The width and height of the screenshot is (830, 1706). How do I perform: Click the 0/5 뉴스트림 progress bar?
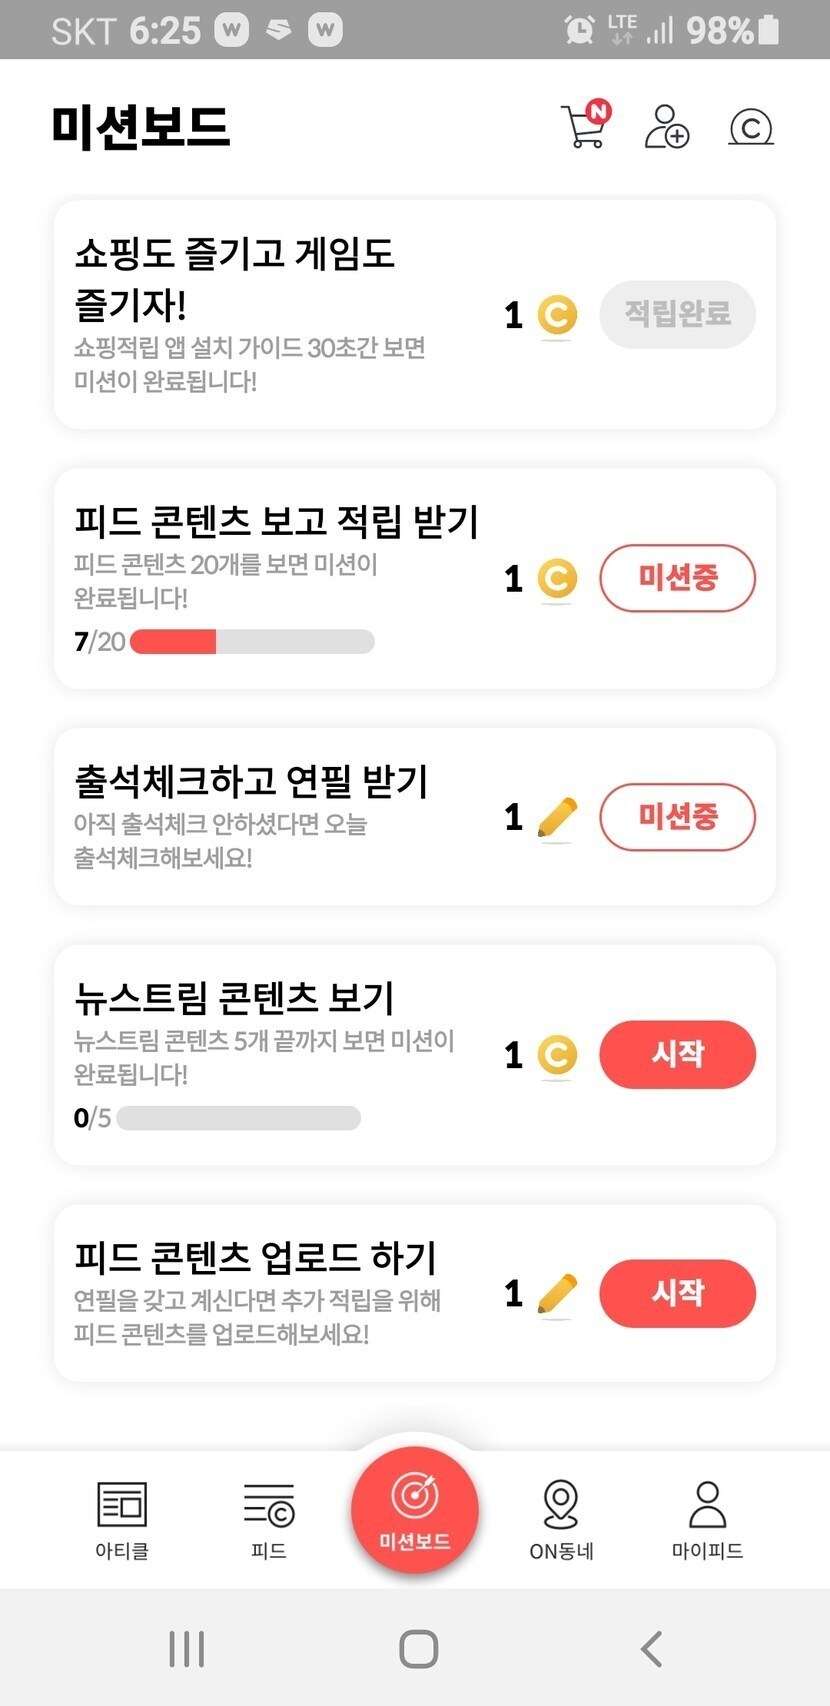pyautogui.click(x=238, y=1118)
